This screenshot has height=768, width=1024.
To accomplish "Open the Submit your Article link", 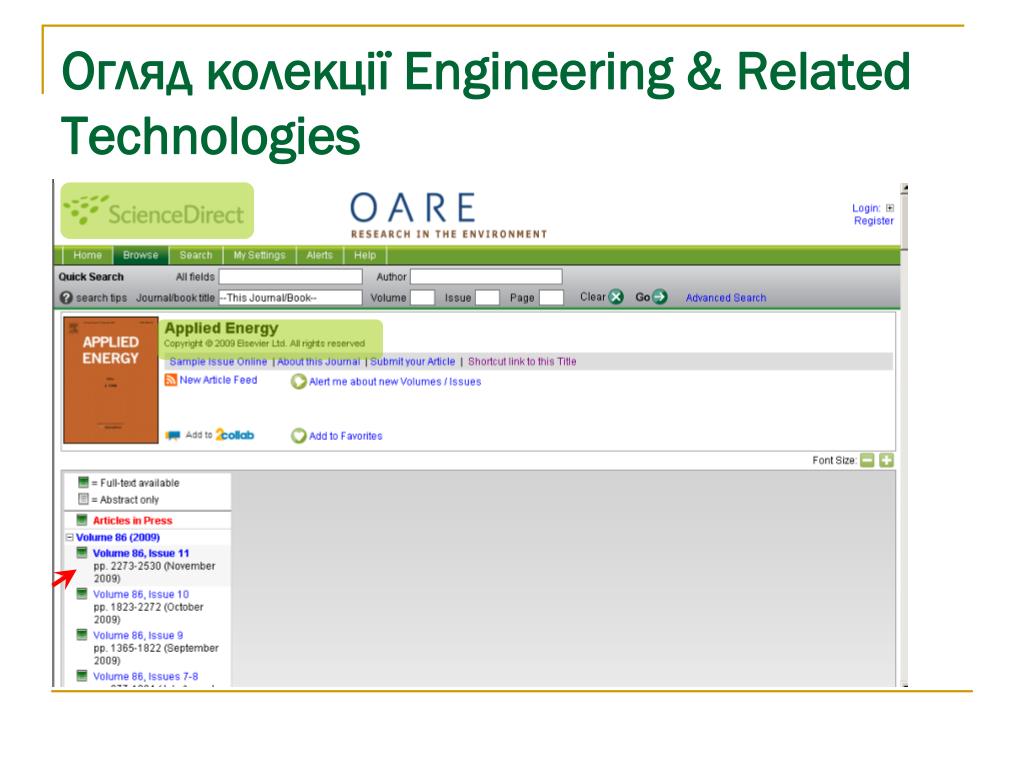I will [413, 362].
